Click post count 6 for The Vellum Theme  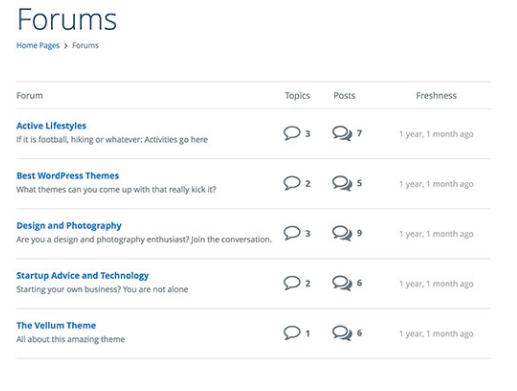tap(359, 333)
